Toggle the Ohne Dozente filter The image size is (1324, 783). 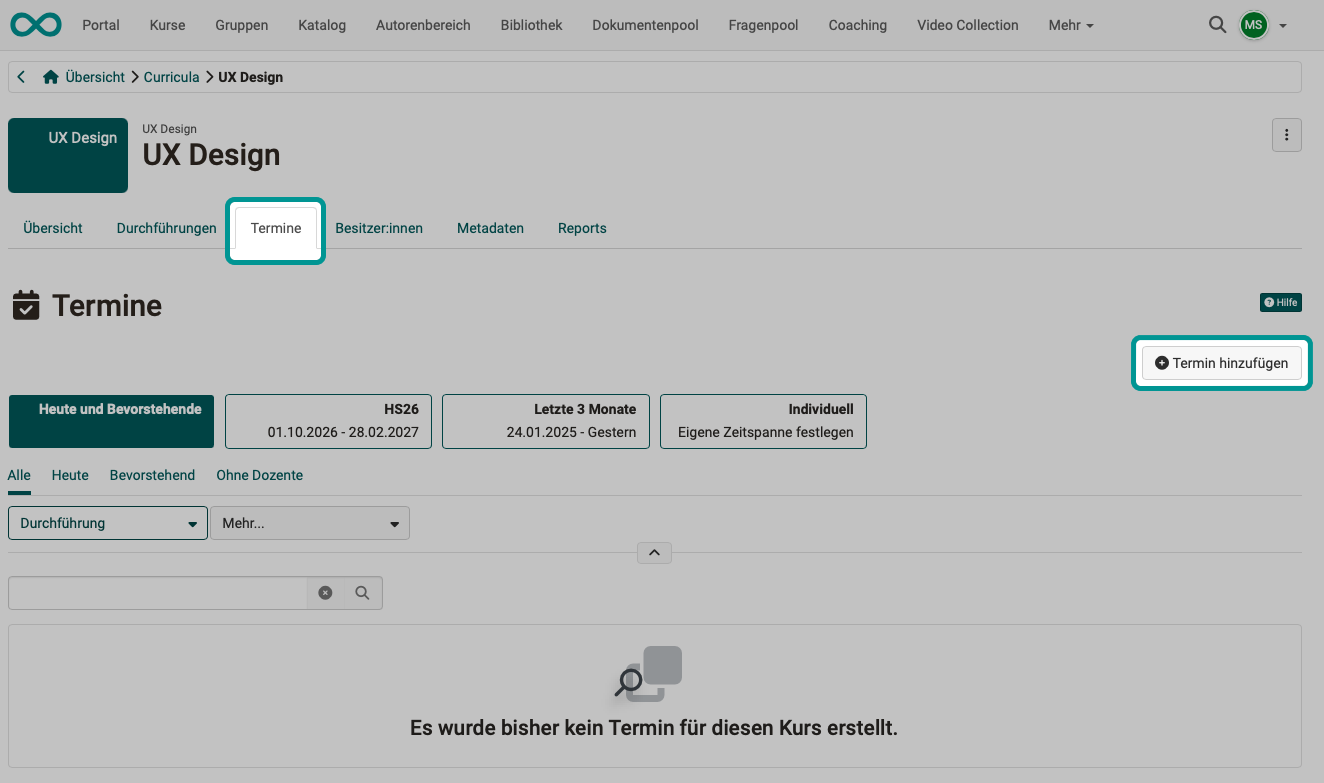click(259, 475)
